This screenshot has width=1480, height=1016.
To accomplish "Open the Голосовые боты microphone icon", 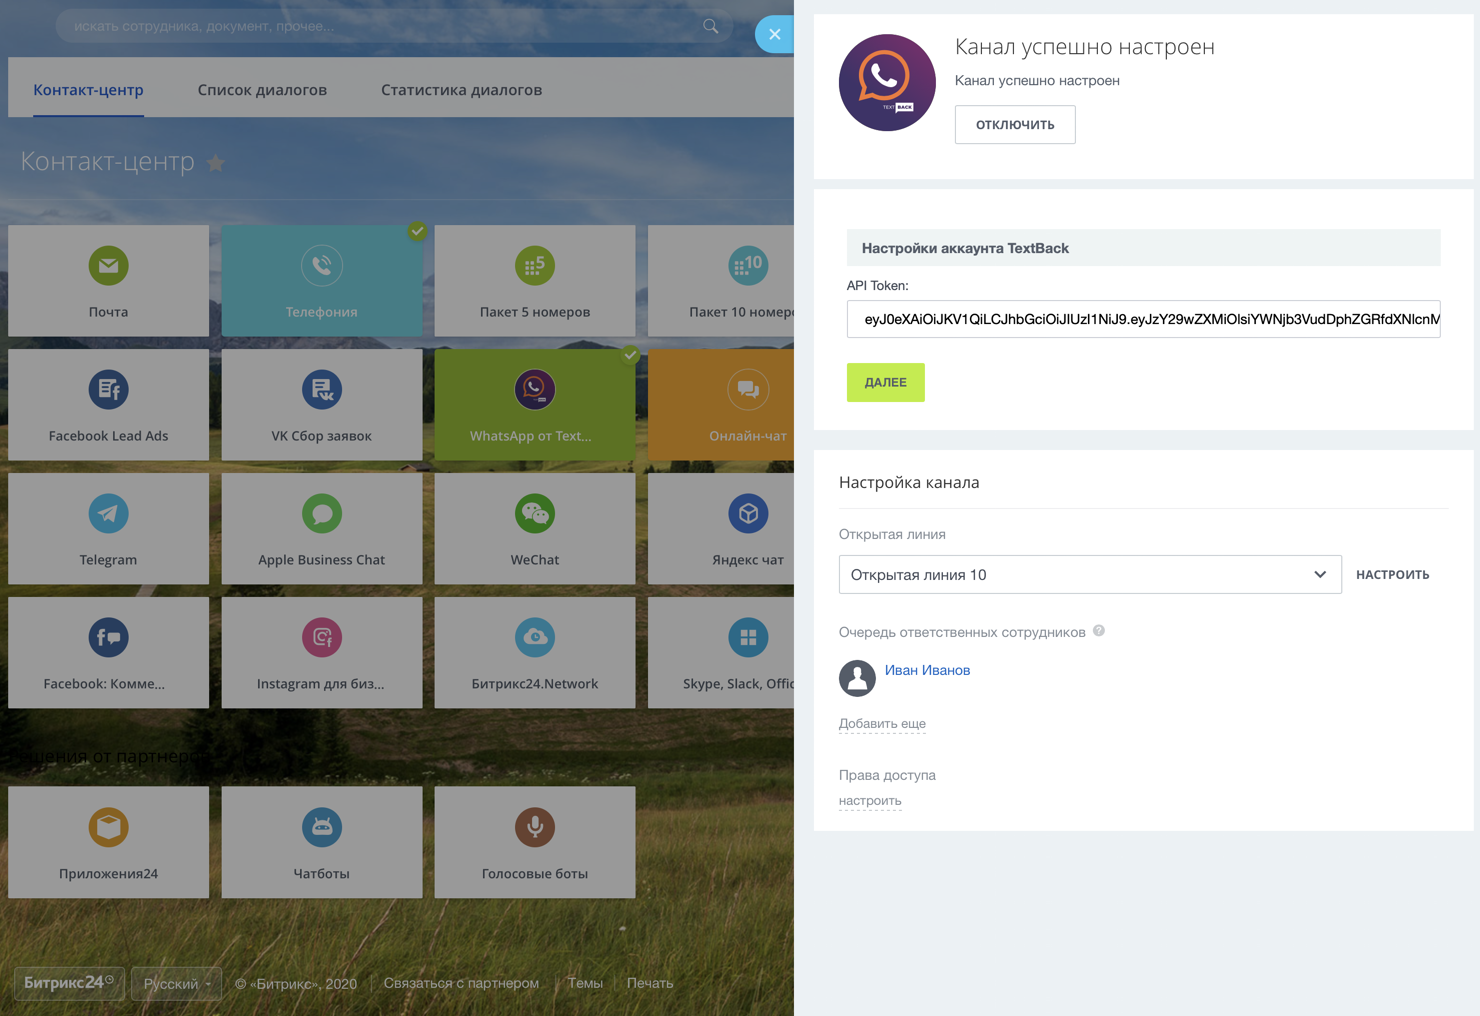I will tap(535, 827).
